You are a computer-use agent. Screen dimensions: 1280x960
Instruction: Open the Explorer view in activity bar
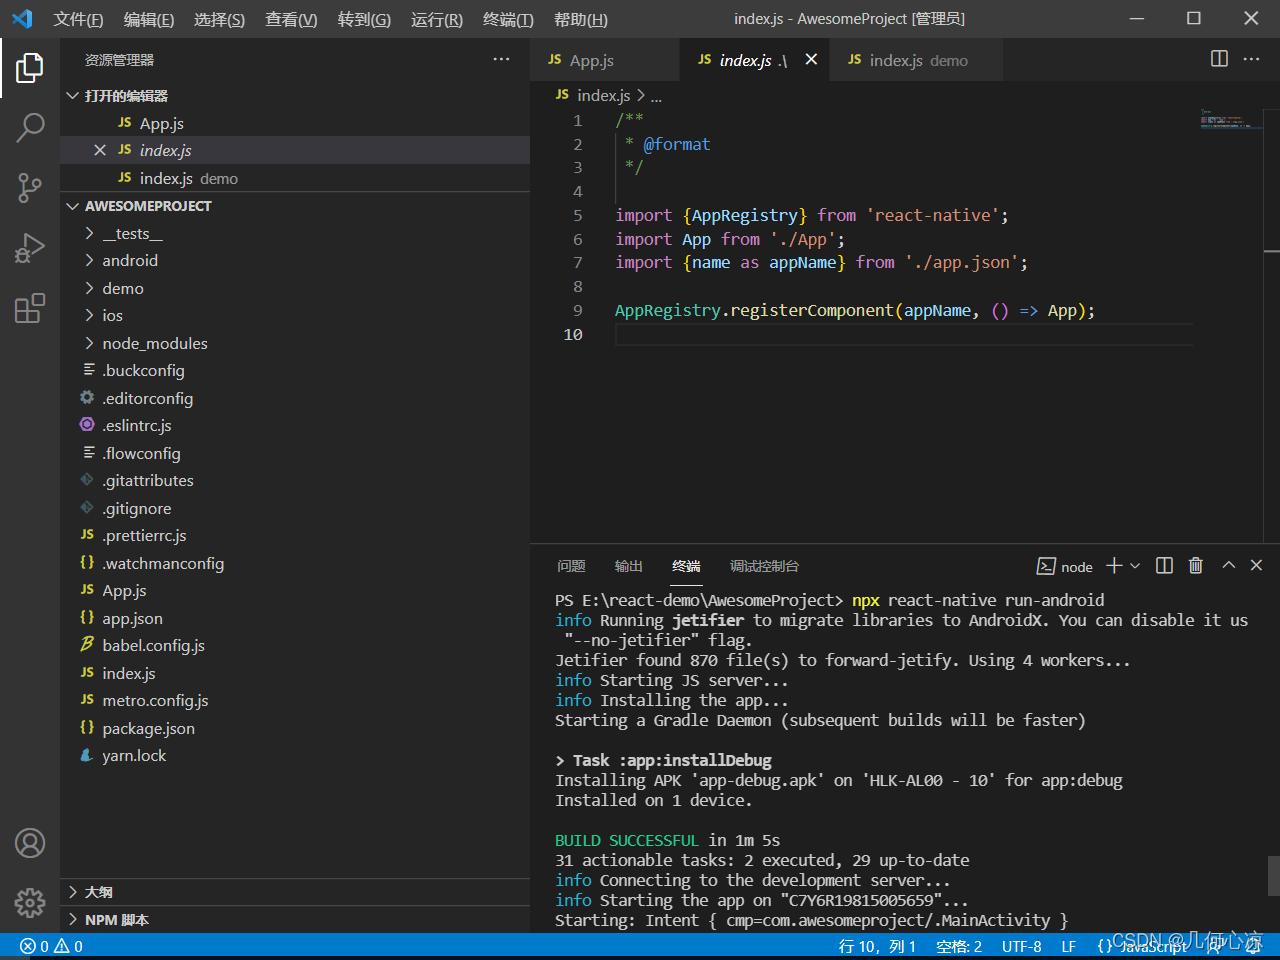click(x=30, y=68)
